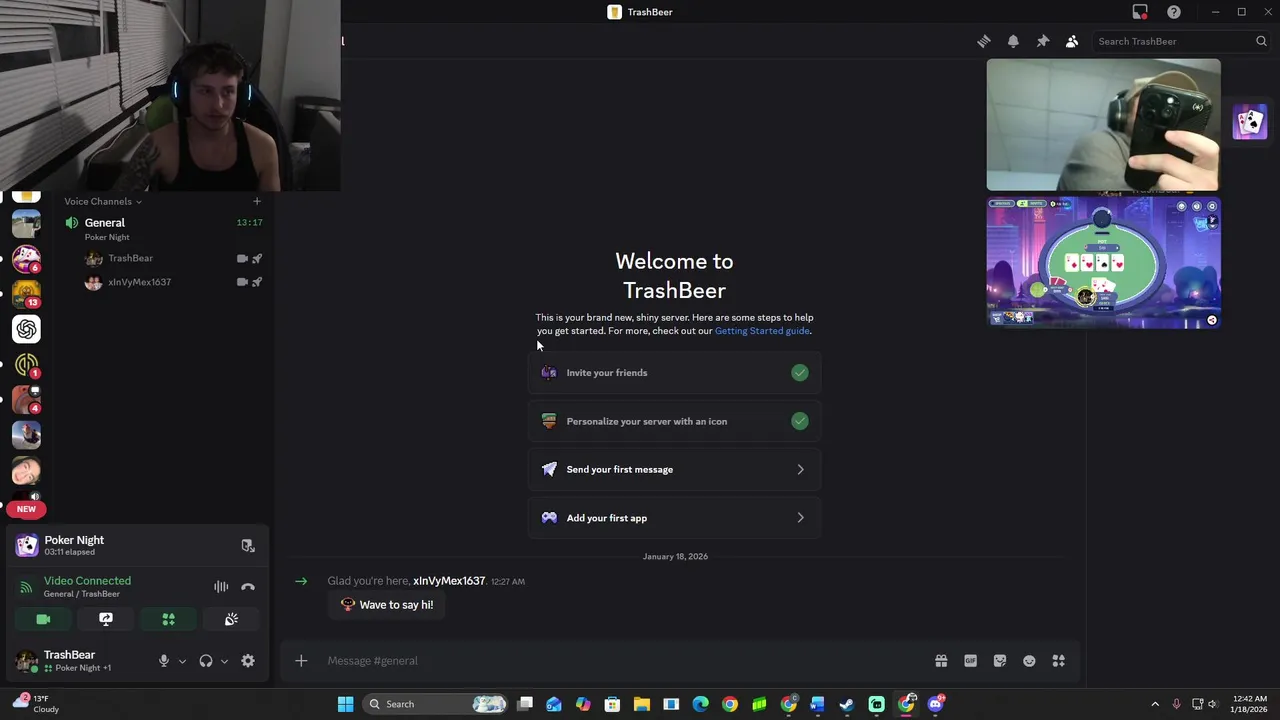Open the server with 6 notifications
The image size is (1280, 720).
[26, 258]
